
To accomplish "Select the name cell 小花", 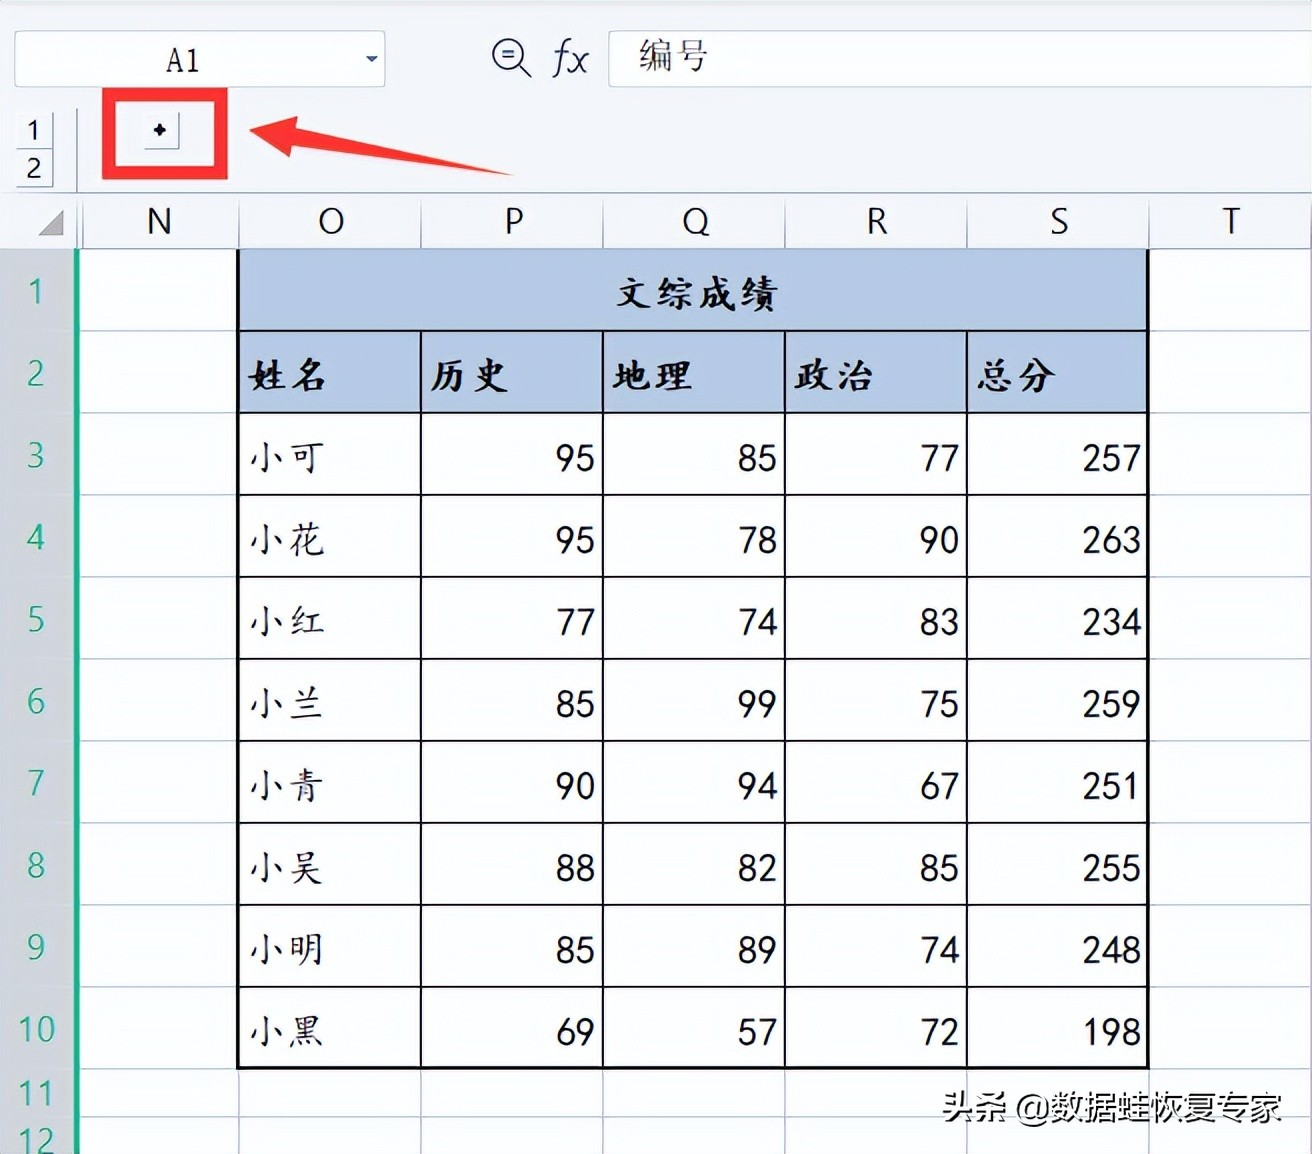I will [330, 537].
